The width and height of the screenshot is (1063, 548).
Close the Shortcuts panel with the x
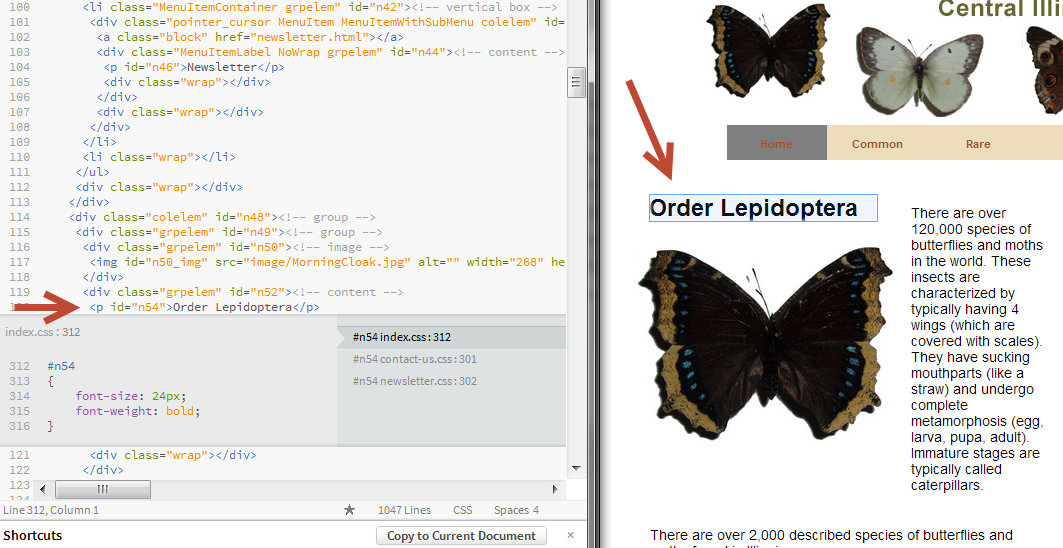tap(570, 535)
